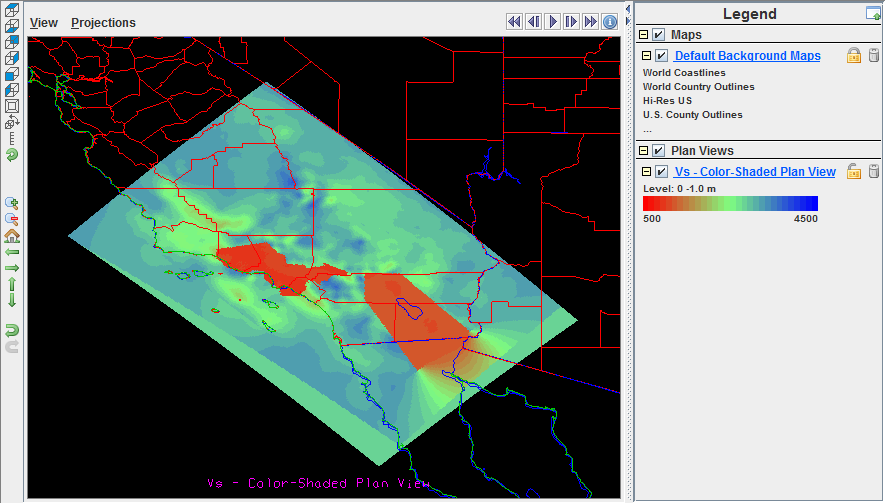Delete the Vs Color-Shaded Plan View display

pyautogui.click(x=874, y=172)
